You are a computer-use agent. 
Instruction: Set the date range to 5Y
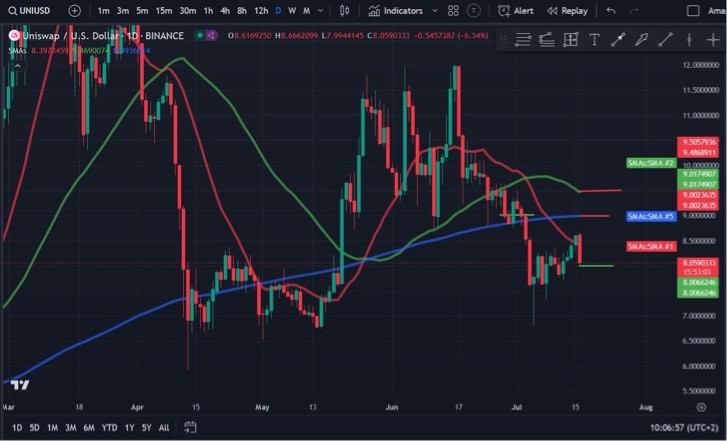[147, 428]
